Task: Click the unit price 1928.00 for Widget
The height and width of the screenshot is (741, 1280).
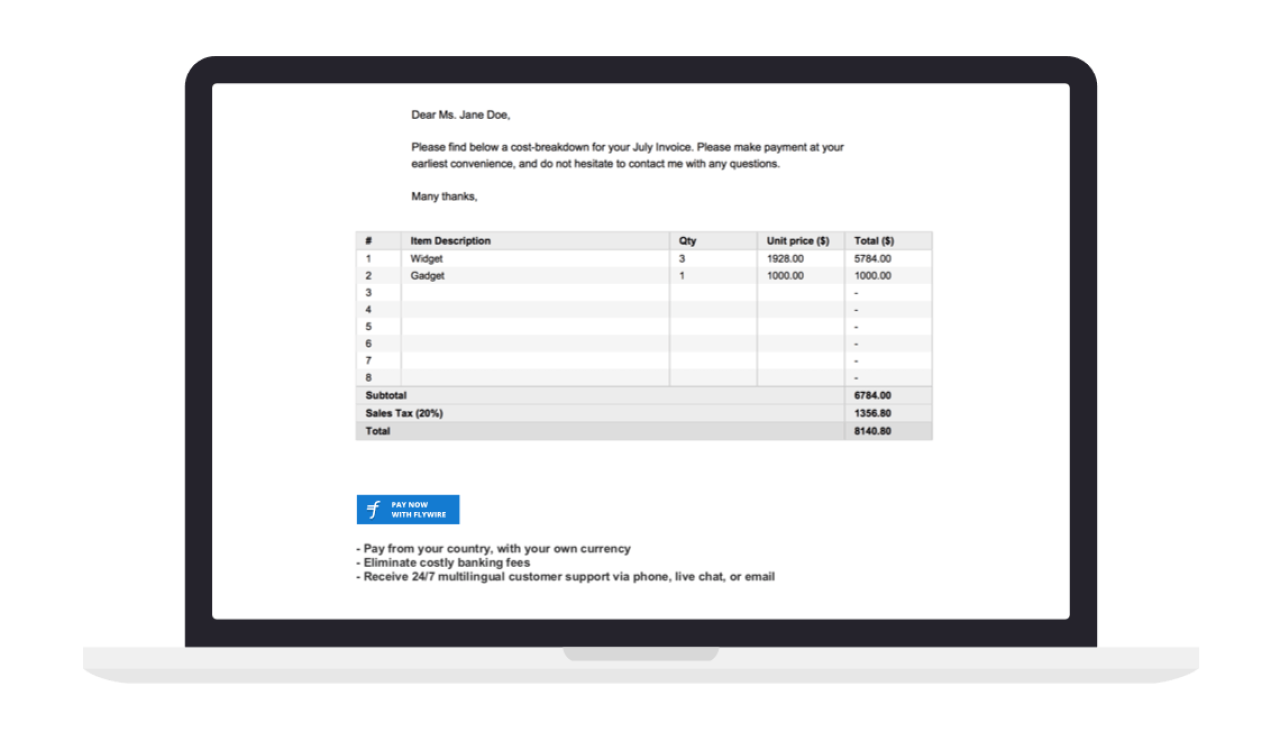Action: pos(784,258)
